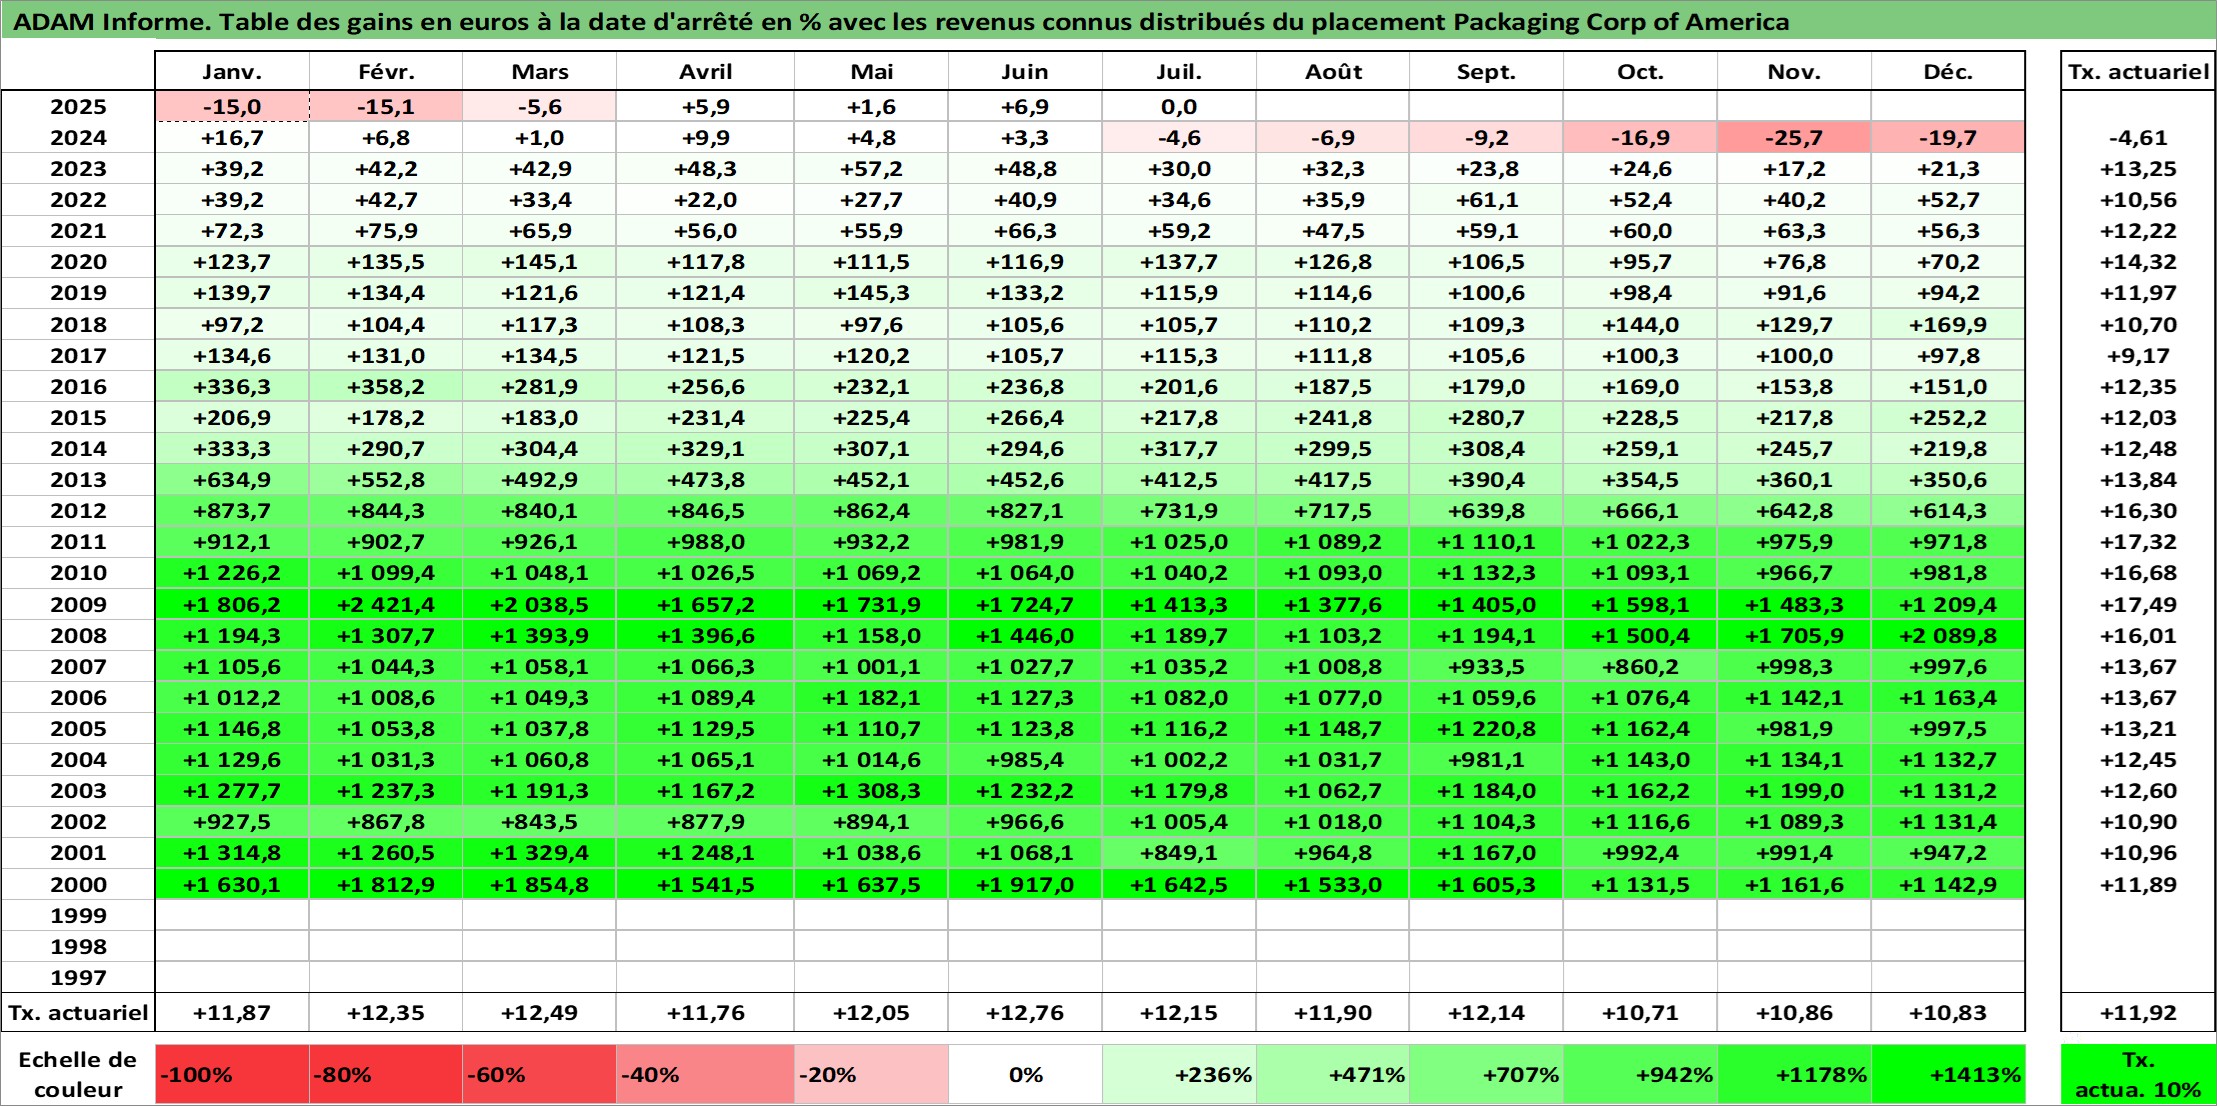This screenshot has height=1106, width=2217.
Task: Click the +236% pale green swatch
Action: pyautogui.click(x=1179, y=1075)
